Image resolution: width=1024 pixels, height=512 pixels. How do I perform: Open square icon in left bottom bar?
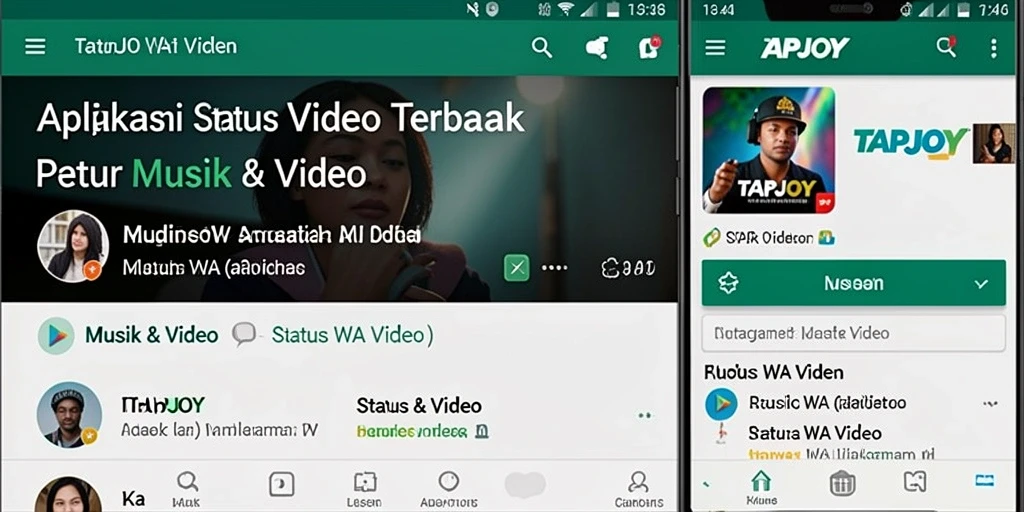point(281,485)
